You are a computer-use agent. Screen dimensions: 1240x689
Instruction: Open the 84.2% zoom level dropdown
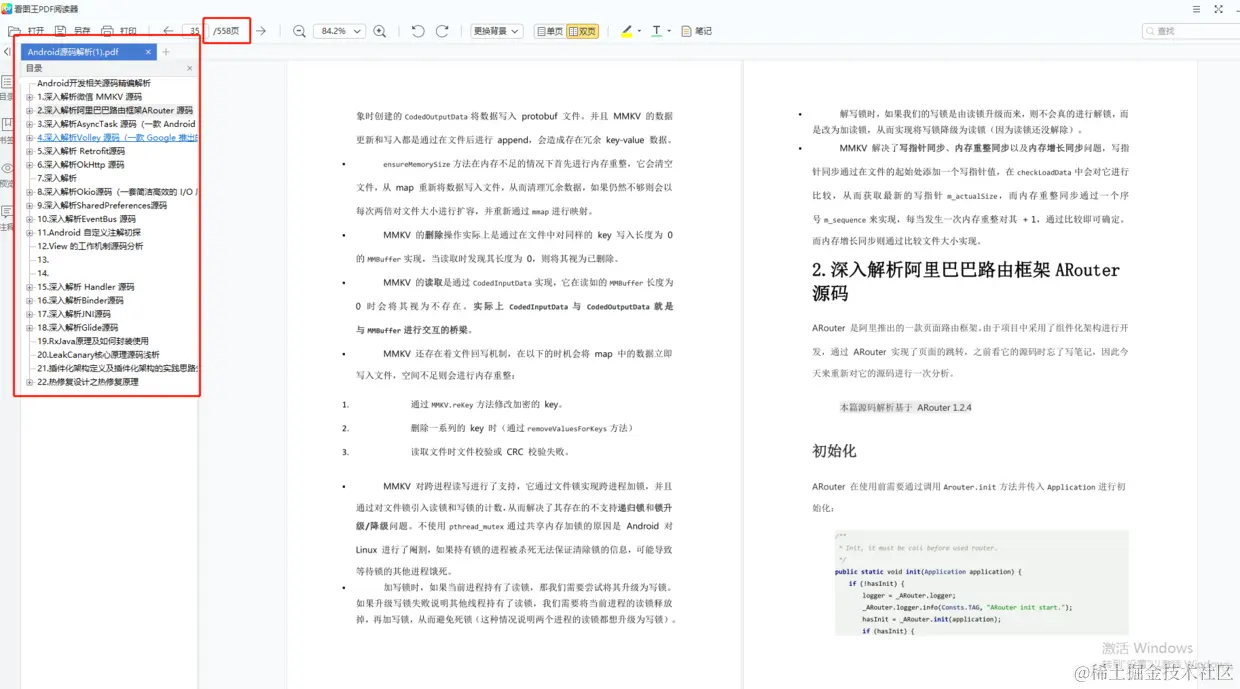point(339,31)
